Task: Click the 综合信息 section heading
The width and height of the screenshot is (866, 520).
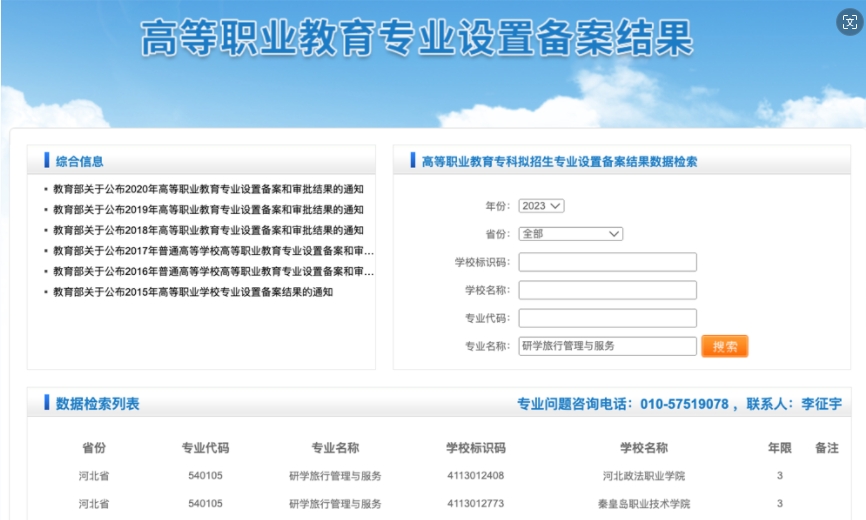Action: (x=80, y=162)
